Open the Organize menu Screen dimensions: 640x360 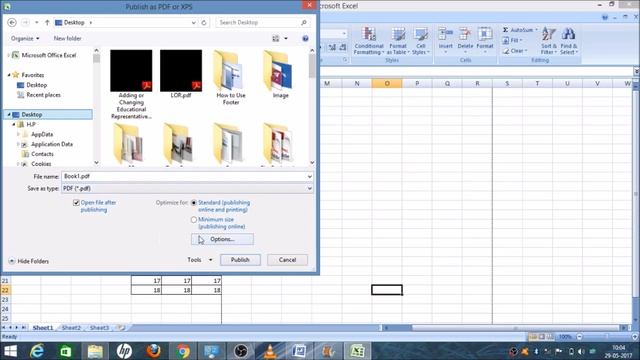(25, 38)
